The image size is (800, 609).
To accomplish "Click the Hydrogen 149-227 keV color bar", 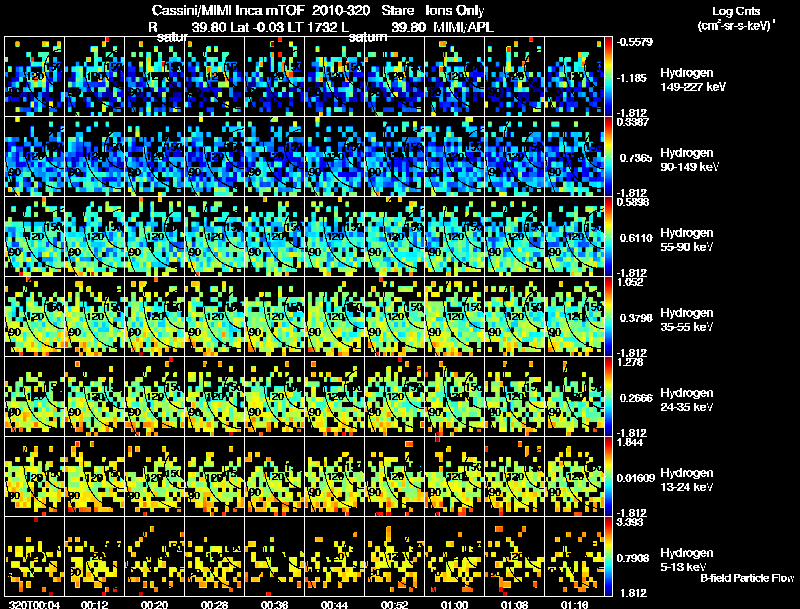I will pos(608,77).
